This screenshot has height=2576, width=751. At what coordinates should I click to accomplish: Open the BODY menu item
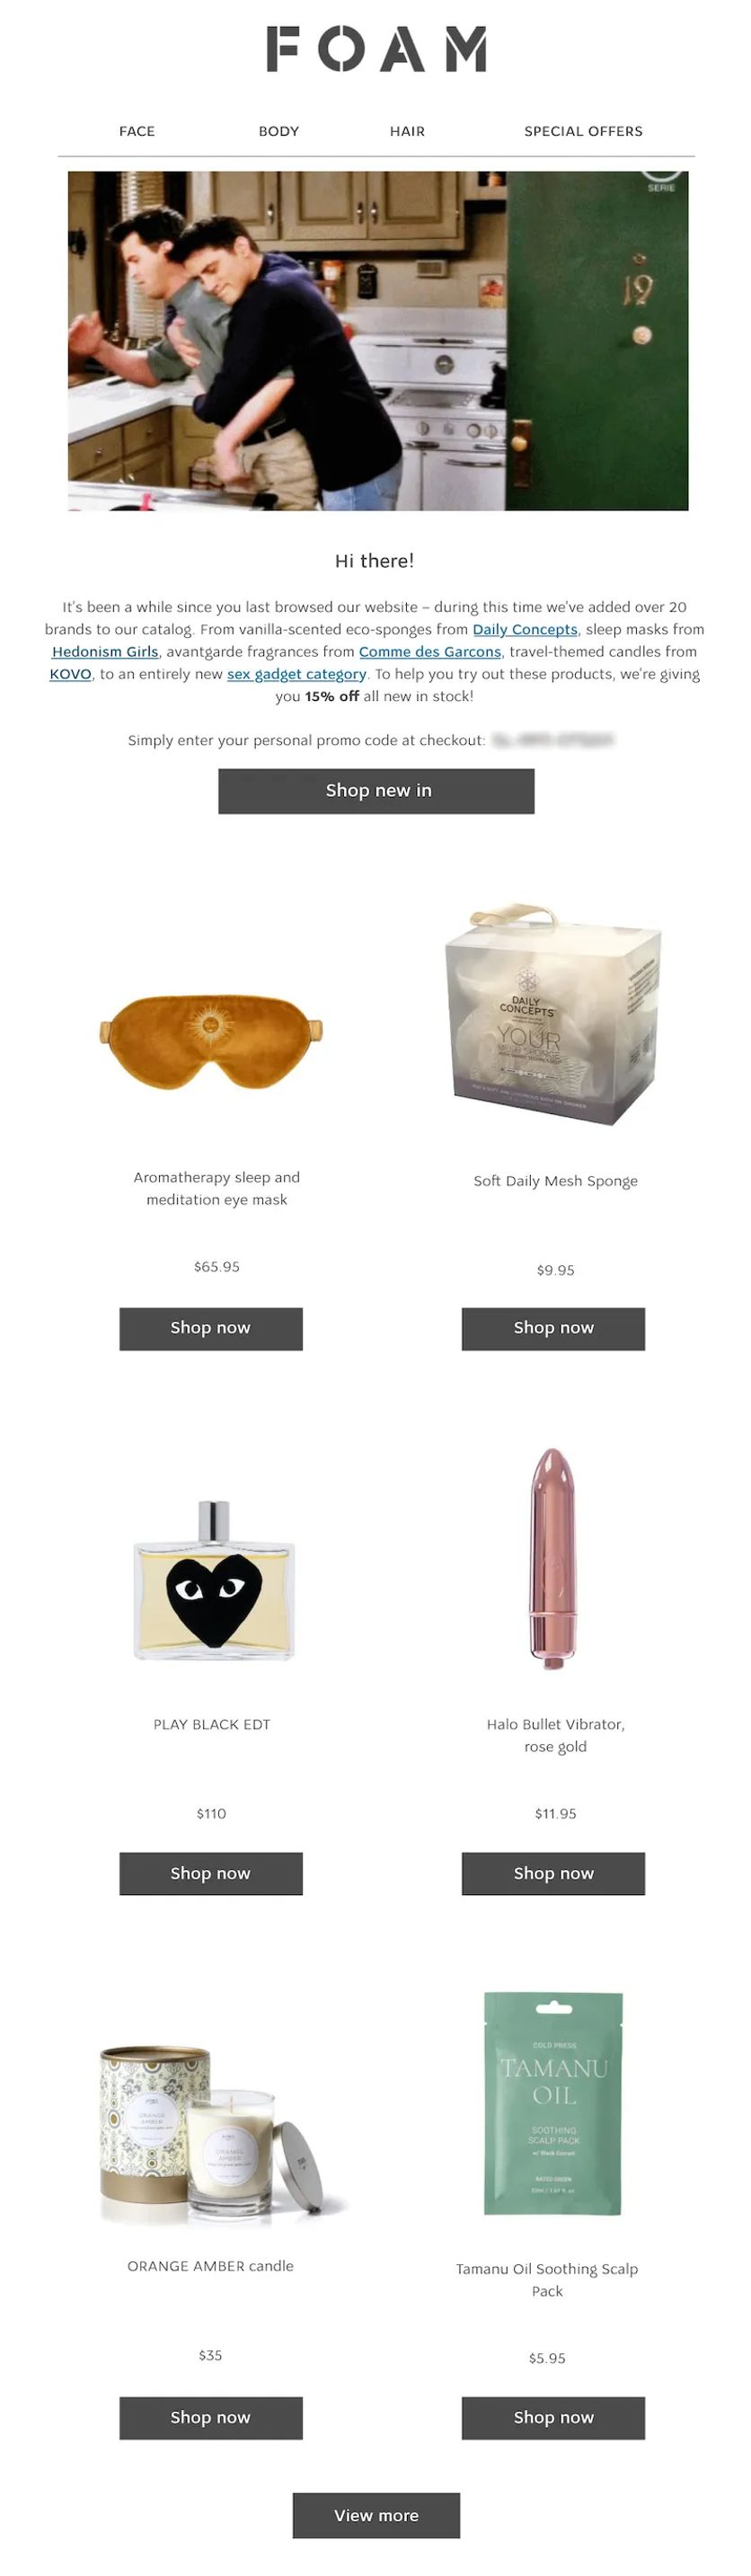279,131
